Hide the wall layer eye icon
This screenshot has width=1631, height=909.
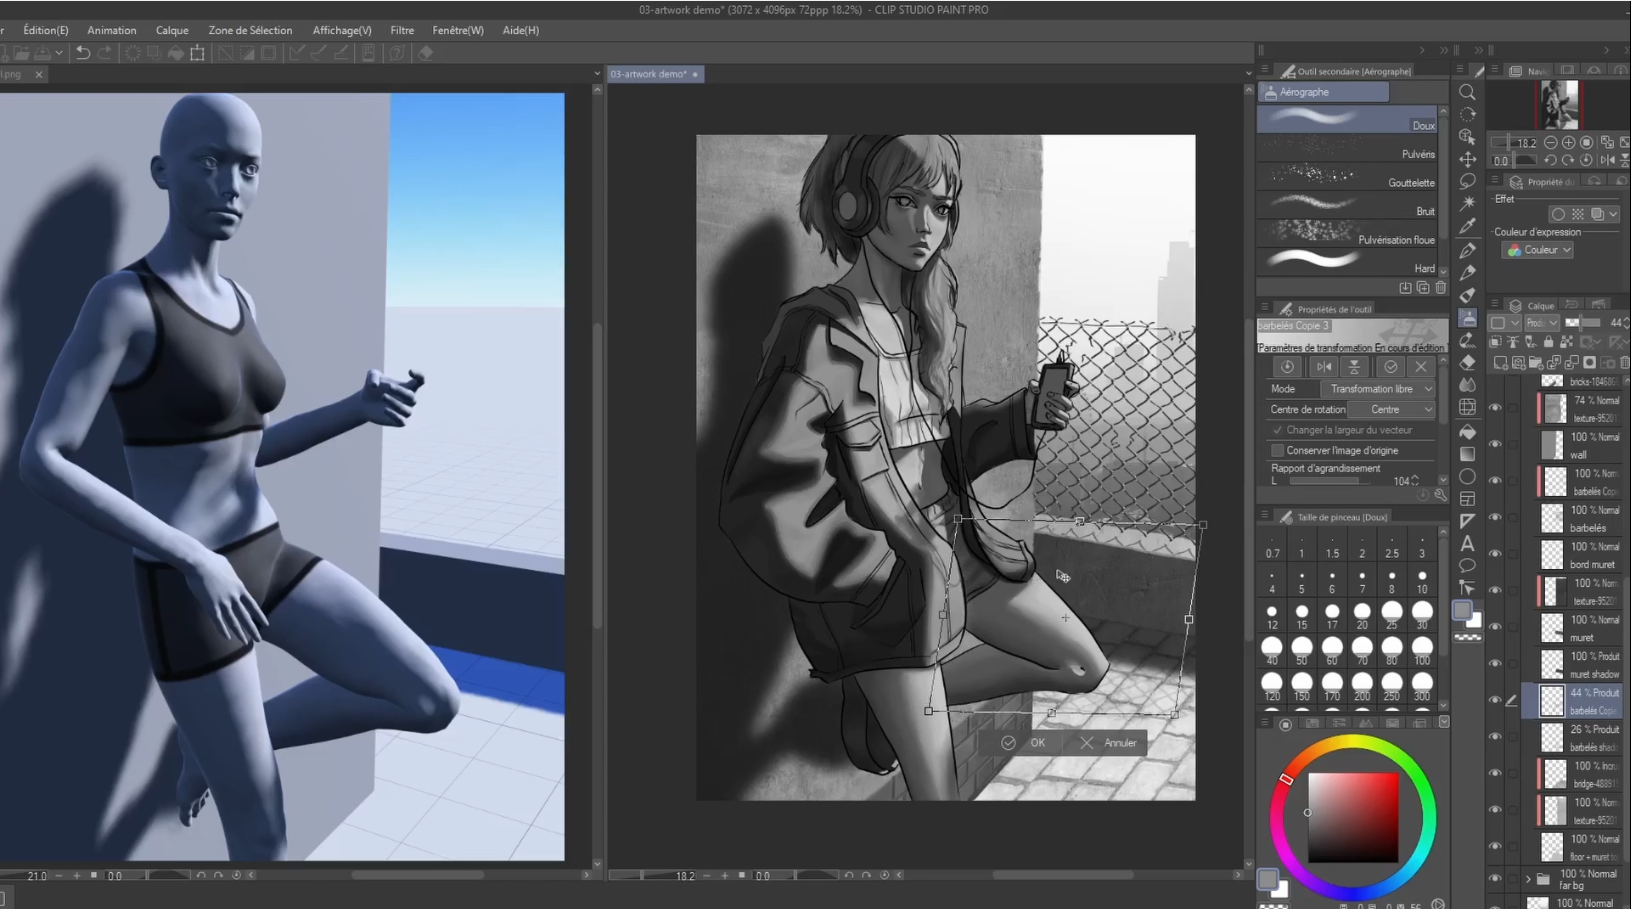(1495, 444)
